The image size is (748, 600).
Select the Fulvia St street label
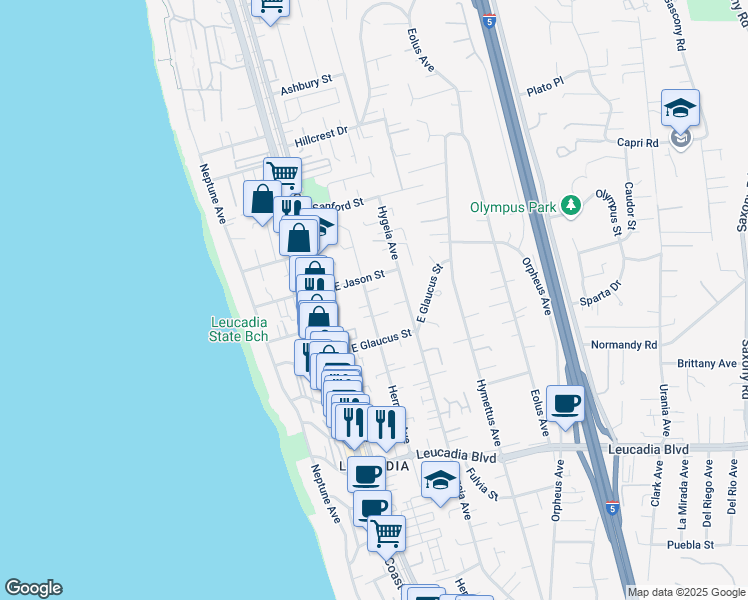coord(482,484)
